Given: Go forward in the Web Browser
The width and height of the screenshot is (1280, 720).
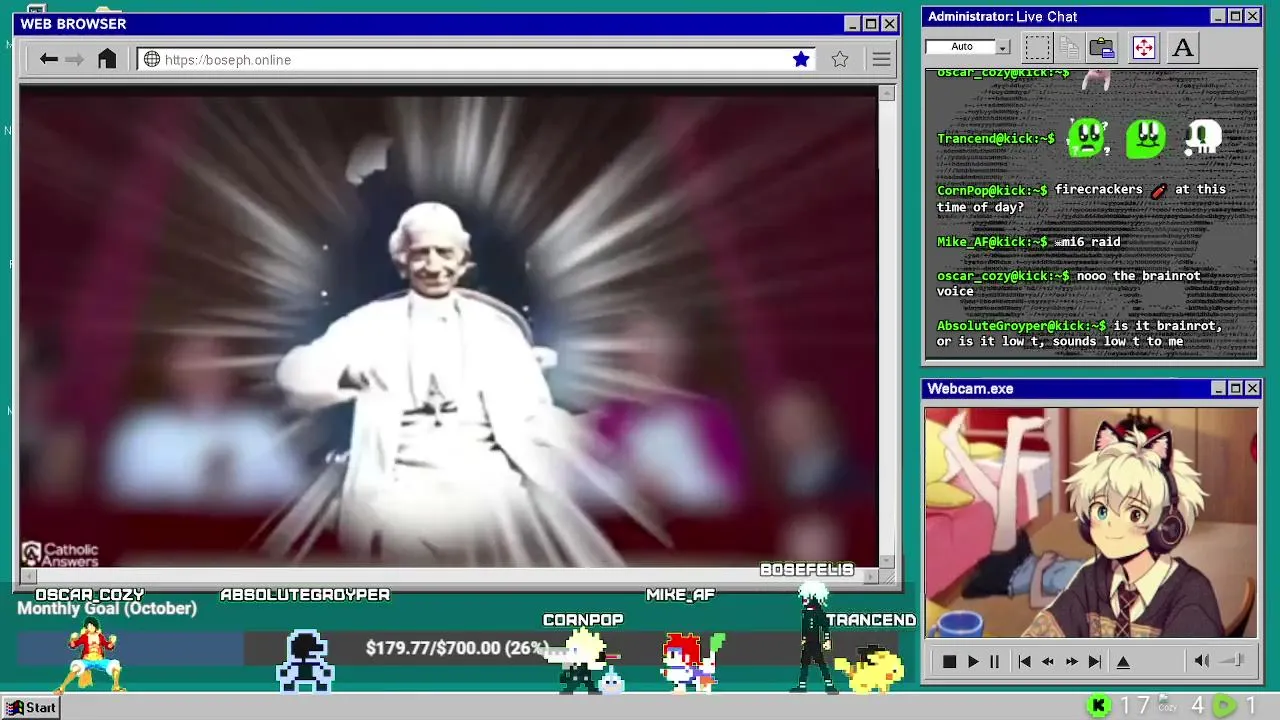Looking at the screenshot, I should tap(74, 59).
